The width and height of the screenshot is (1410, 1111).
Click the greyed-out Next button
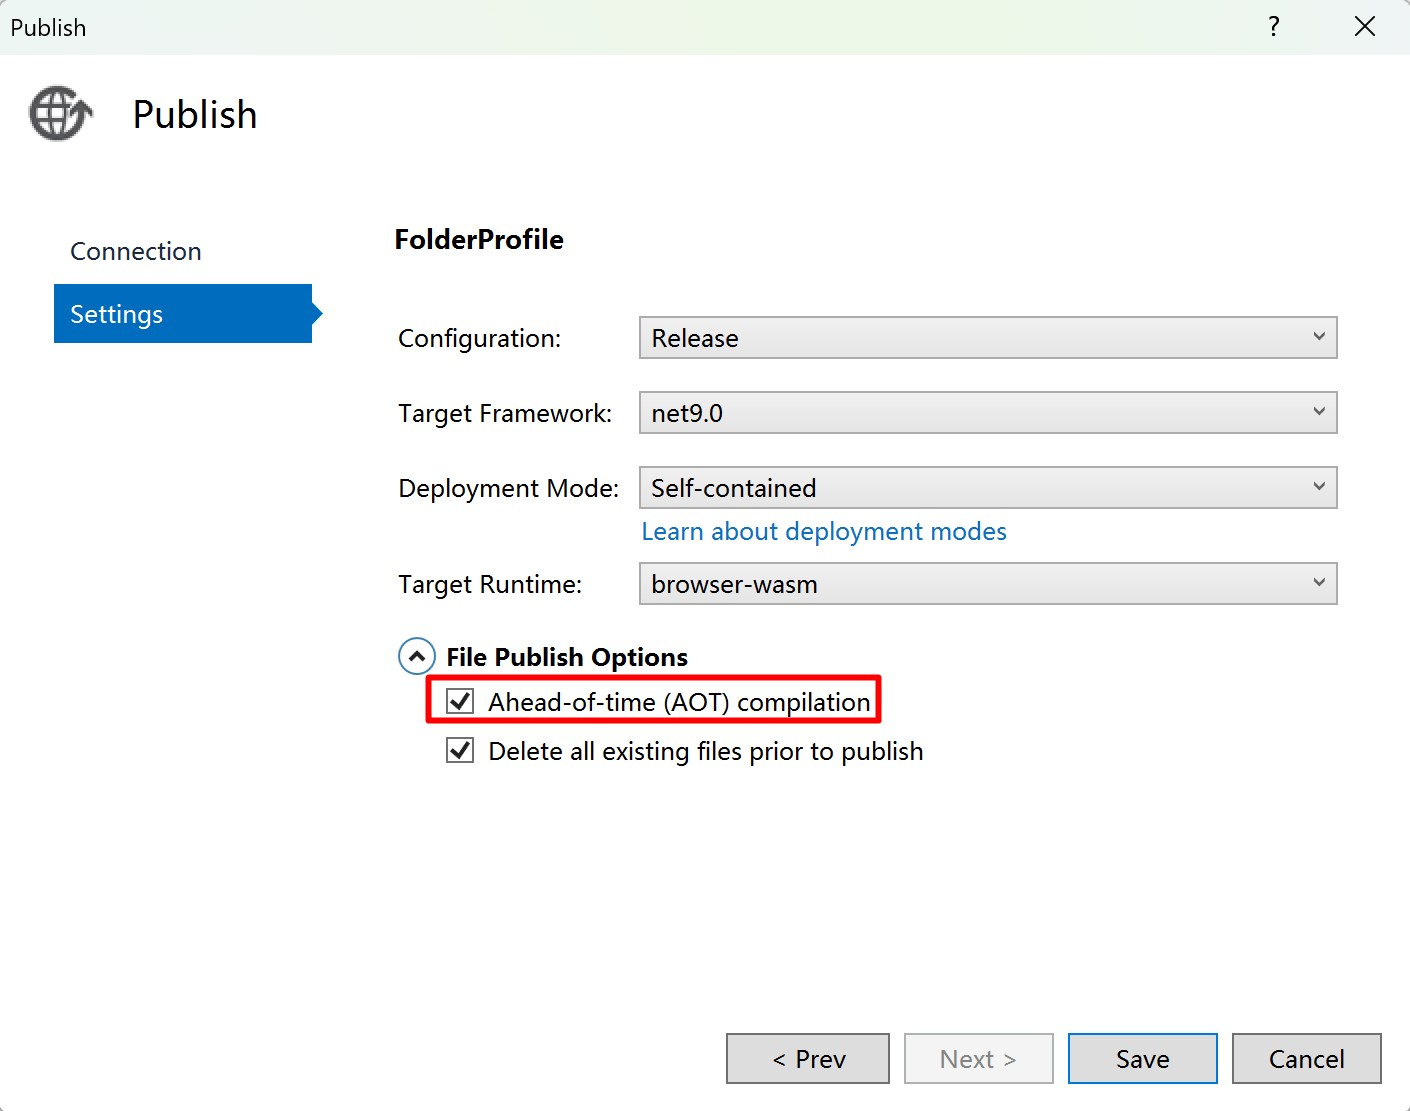(978, 1059)
